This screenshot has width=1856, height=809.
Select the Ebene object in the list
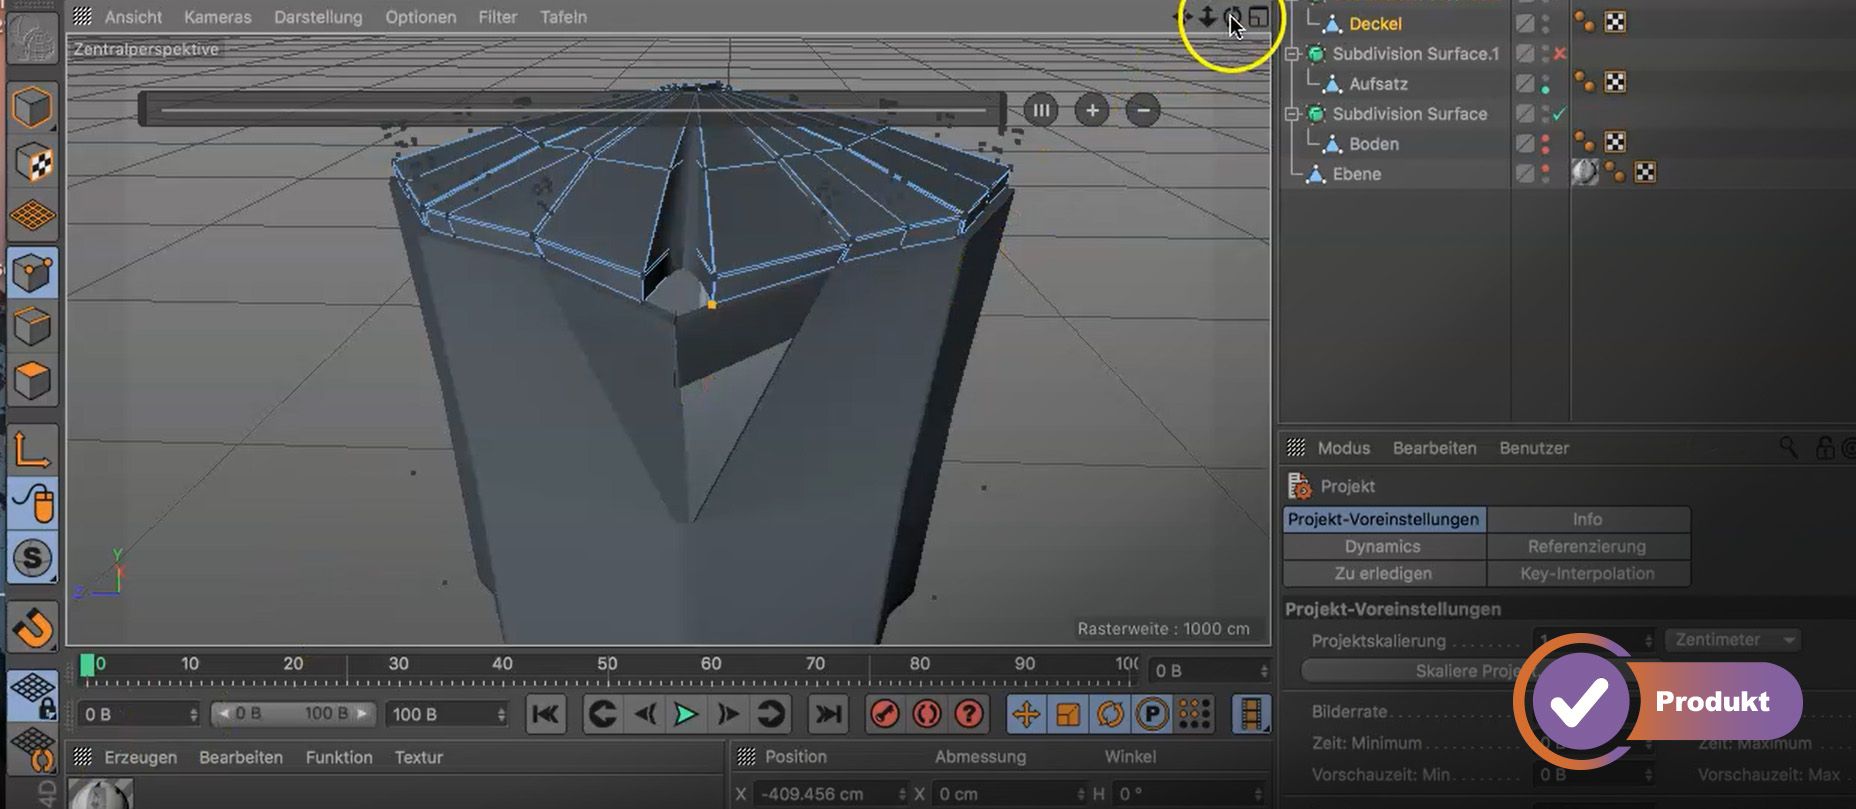pyautogui.click(x=1356, y=174)
